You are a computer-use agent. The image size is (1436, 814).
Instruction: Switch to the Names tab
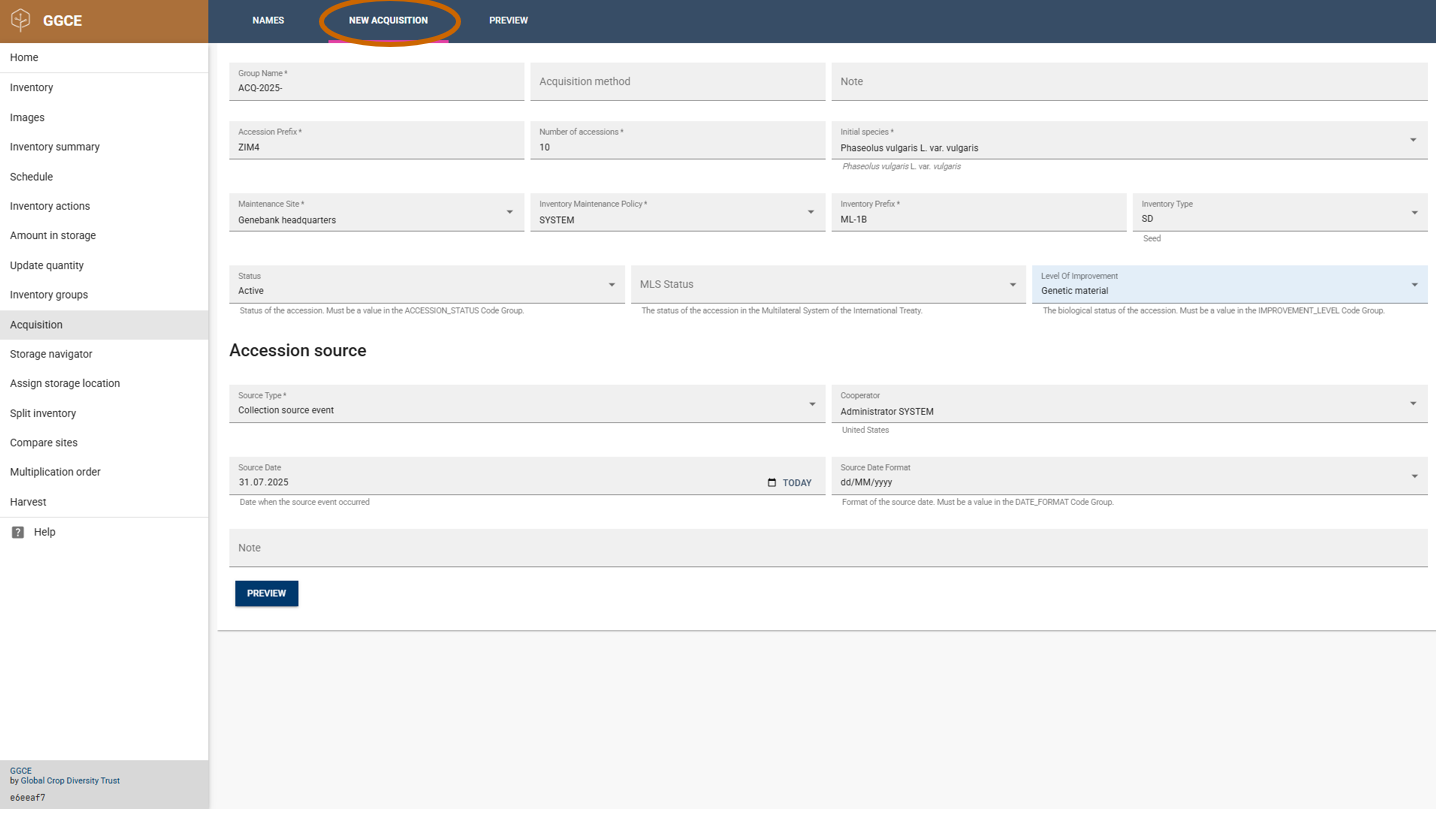[x=268, y=21]
